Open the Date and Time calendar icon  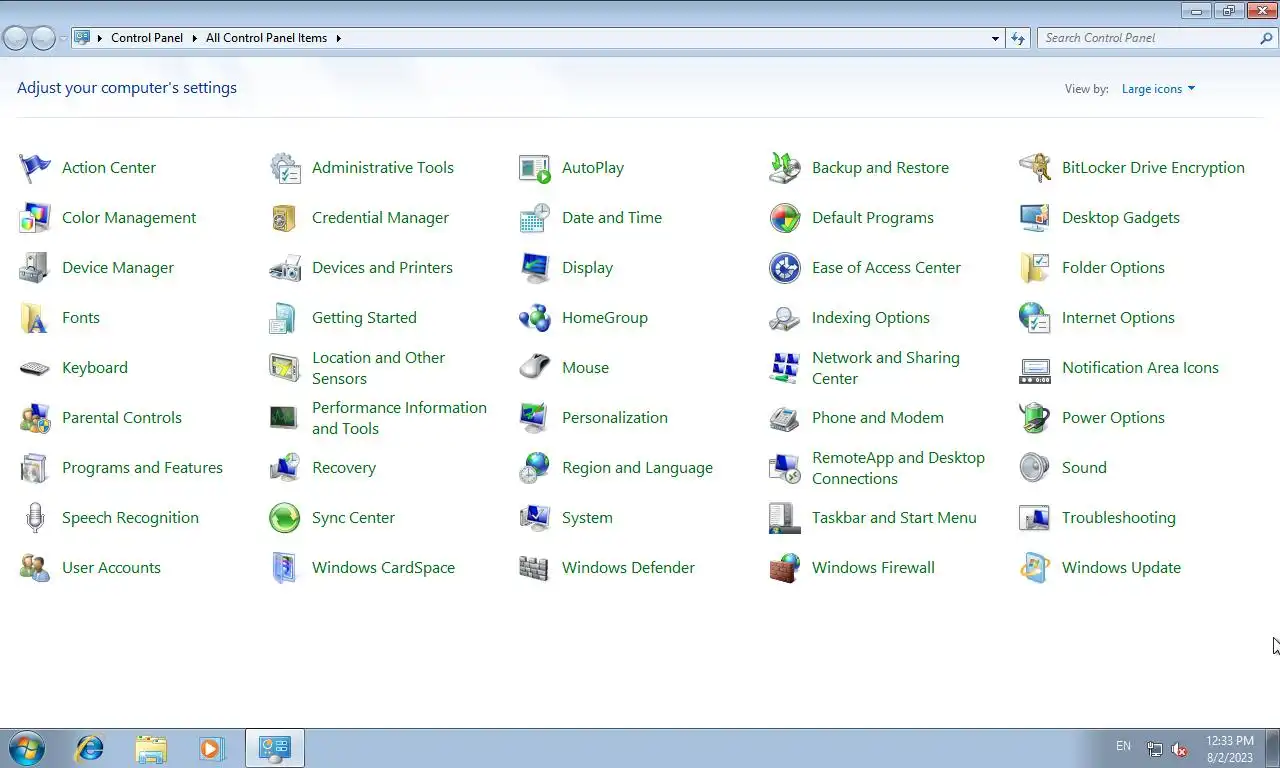point(535,218)
